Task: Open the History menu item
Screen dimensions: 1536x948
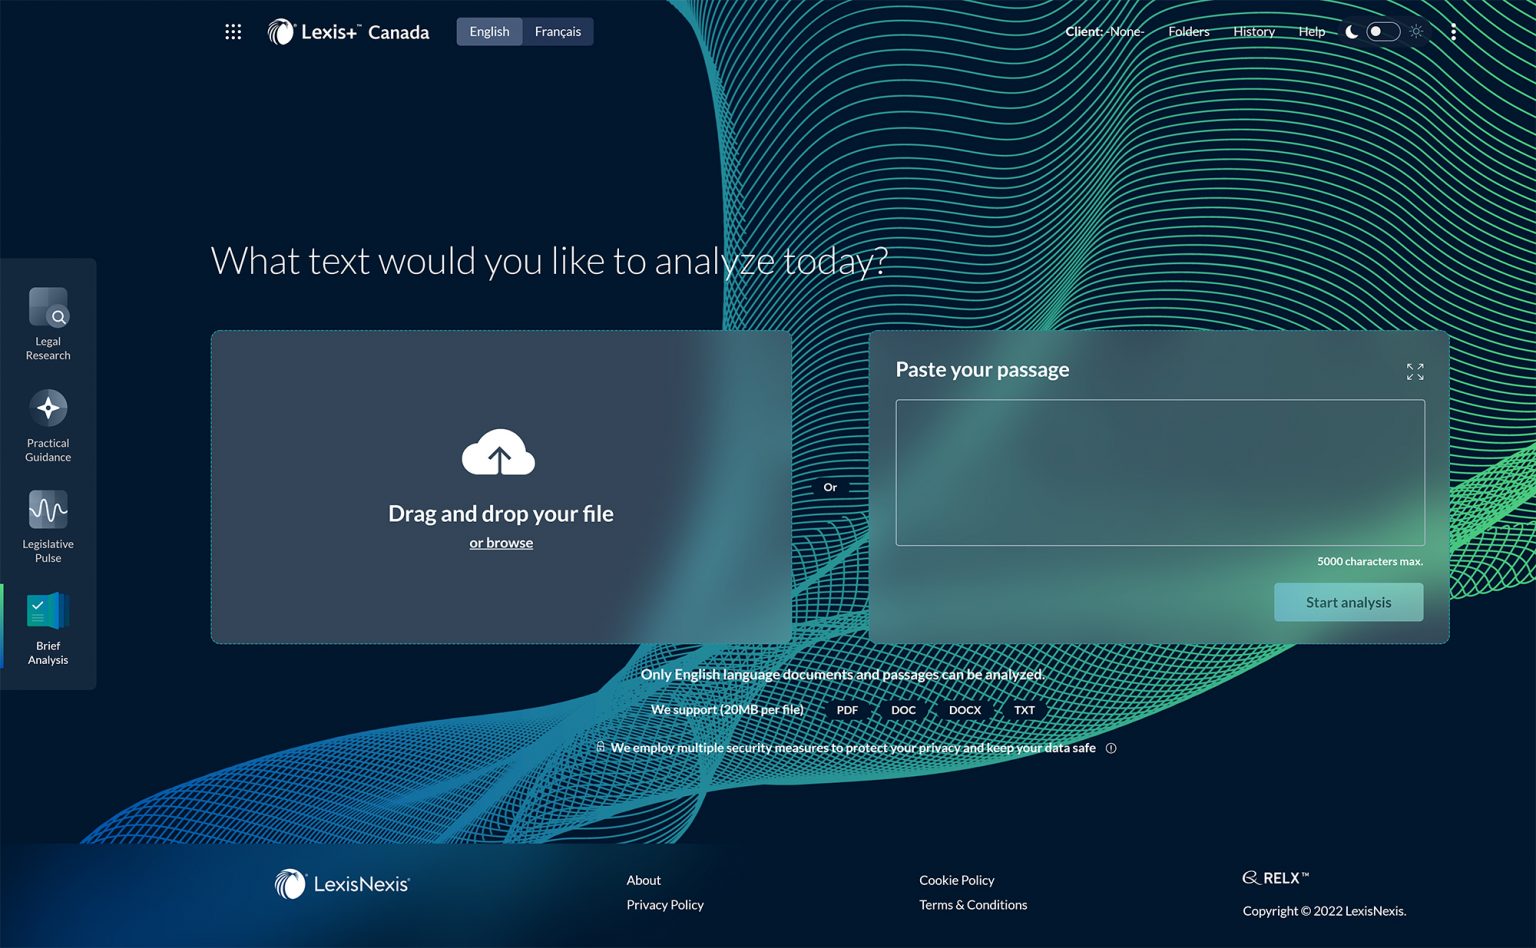Action: pyautogui.click(x=1254, y=31)
